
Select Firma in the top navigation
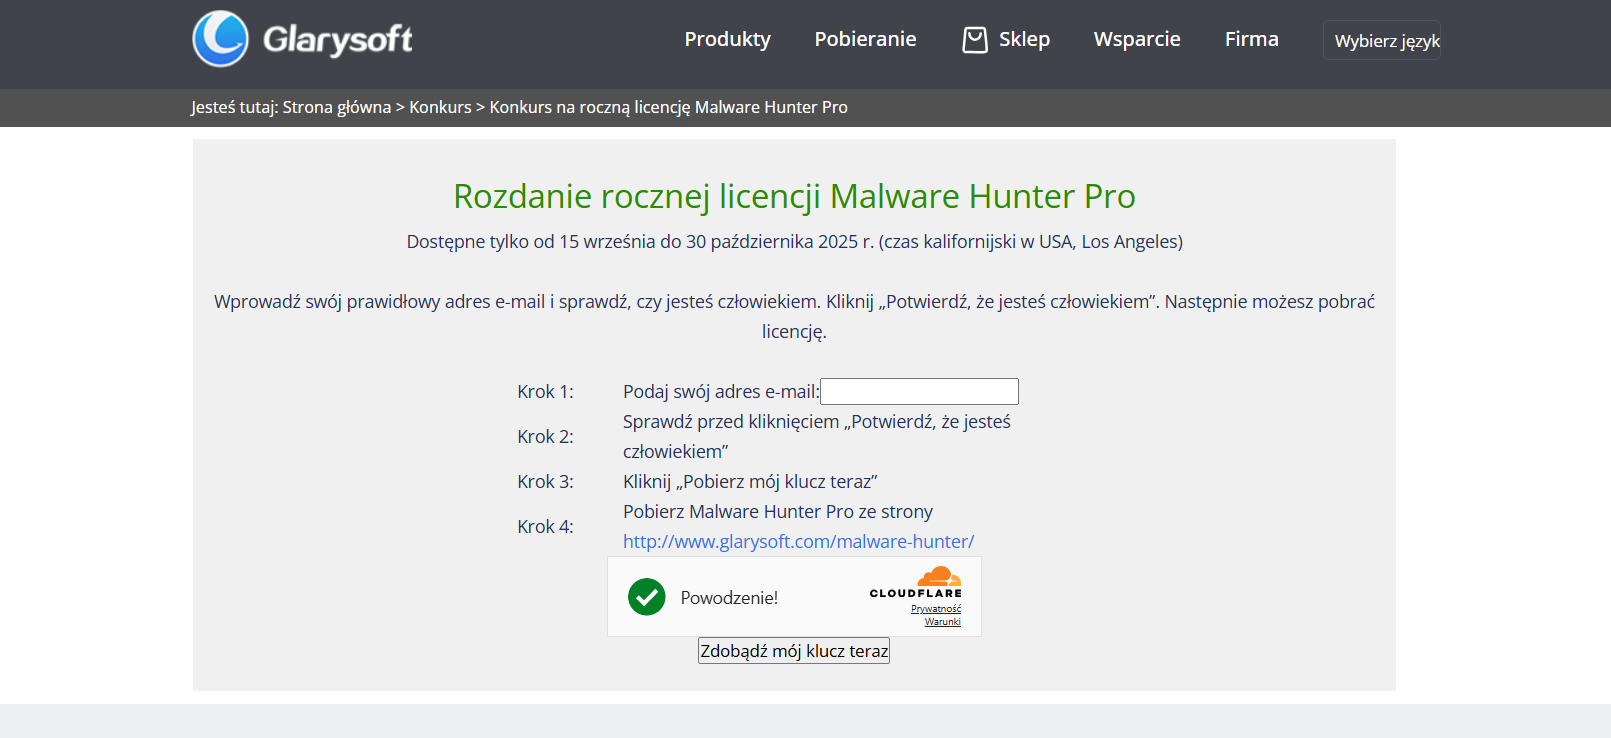(x=1251, y=39)
